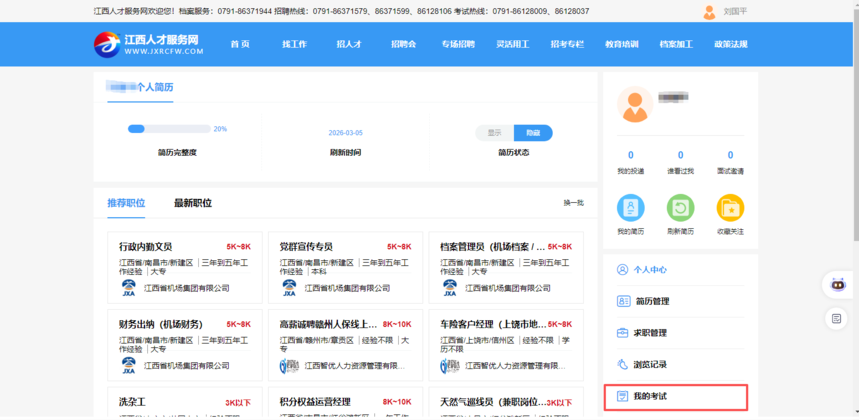Click the 我的投递 count
This screenshot has width=859, height=420.
[x=631, y=155]
